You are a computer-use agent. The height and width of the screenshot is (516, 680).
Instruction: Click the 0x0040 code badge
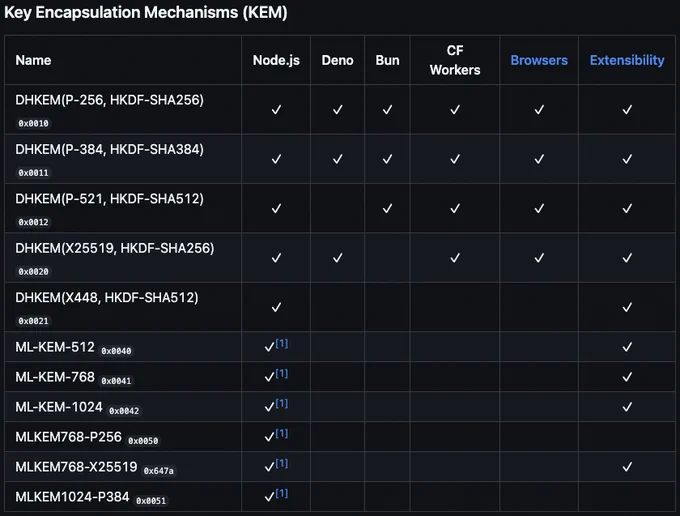[x=116, y=351]
